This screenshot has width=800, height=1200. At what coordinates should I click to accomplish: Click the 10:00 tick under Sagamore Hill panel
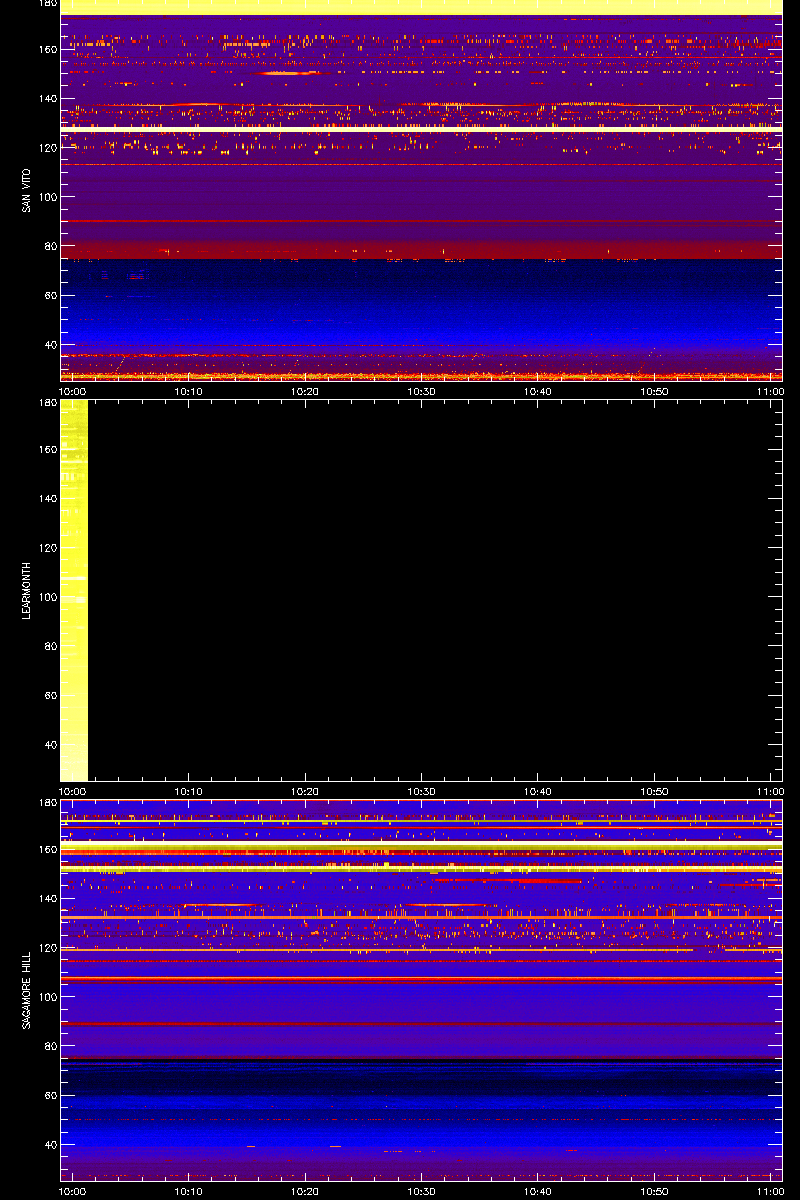coord(73,1191)
